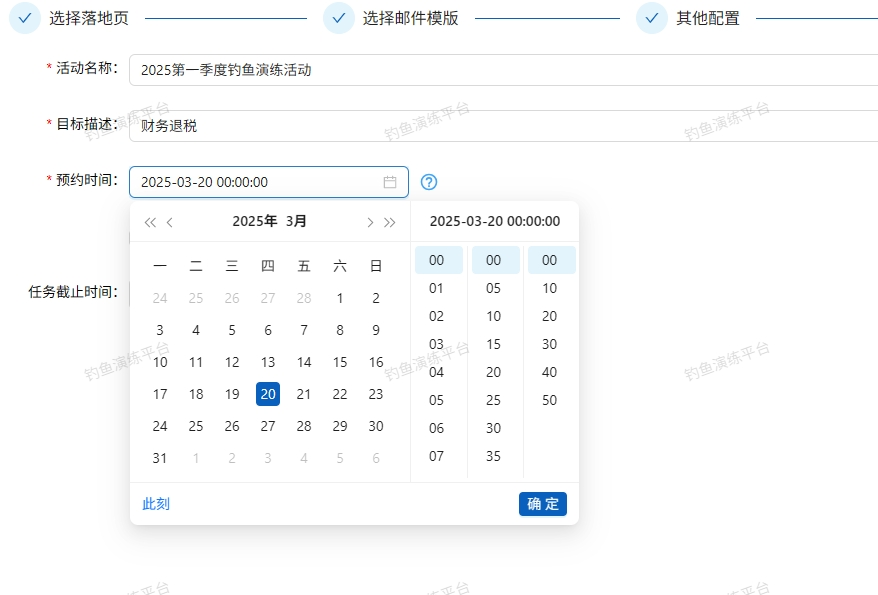Click the previous year double-arrow icon
Viewport: 878px width, 595px height.
[x=150, y=222]
